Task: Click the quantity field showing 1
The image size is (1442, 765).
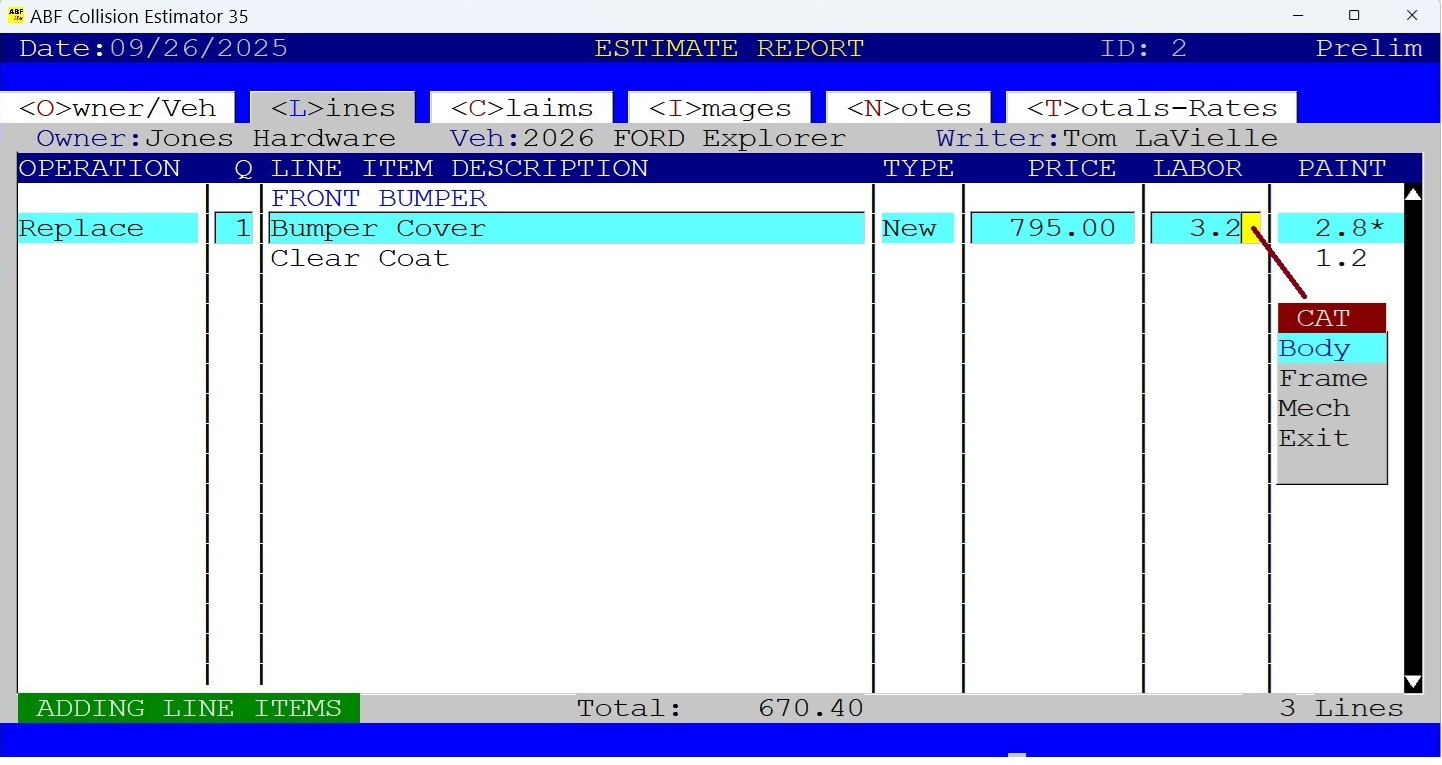Action: click(x=234, y=228)
